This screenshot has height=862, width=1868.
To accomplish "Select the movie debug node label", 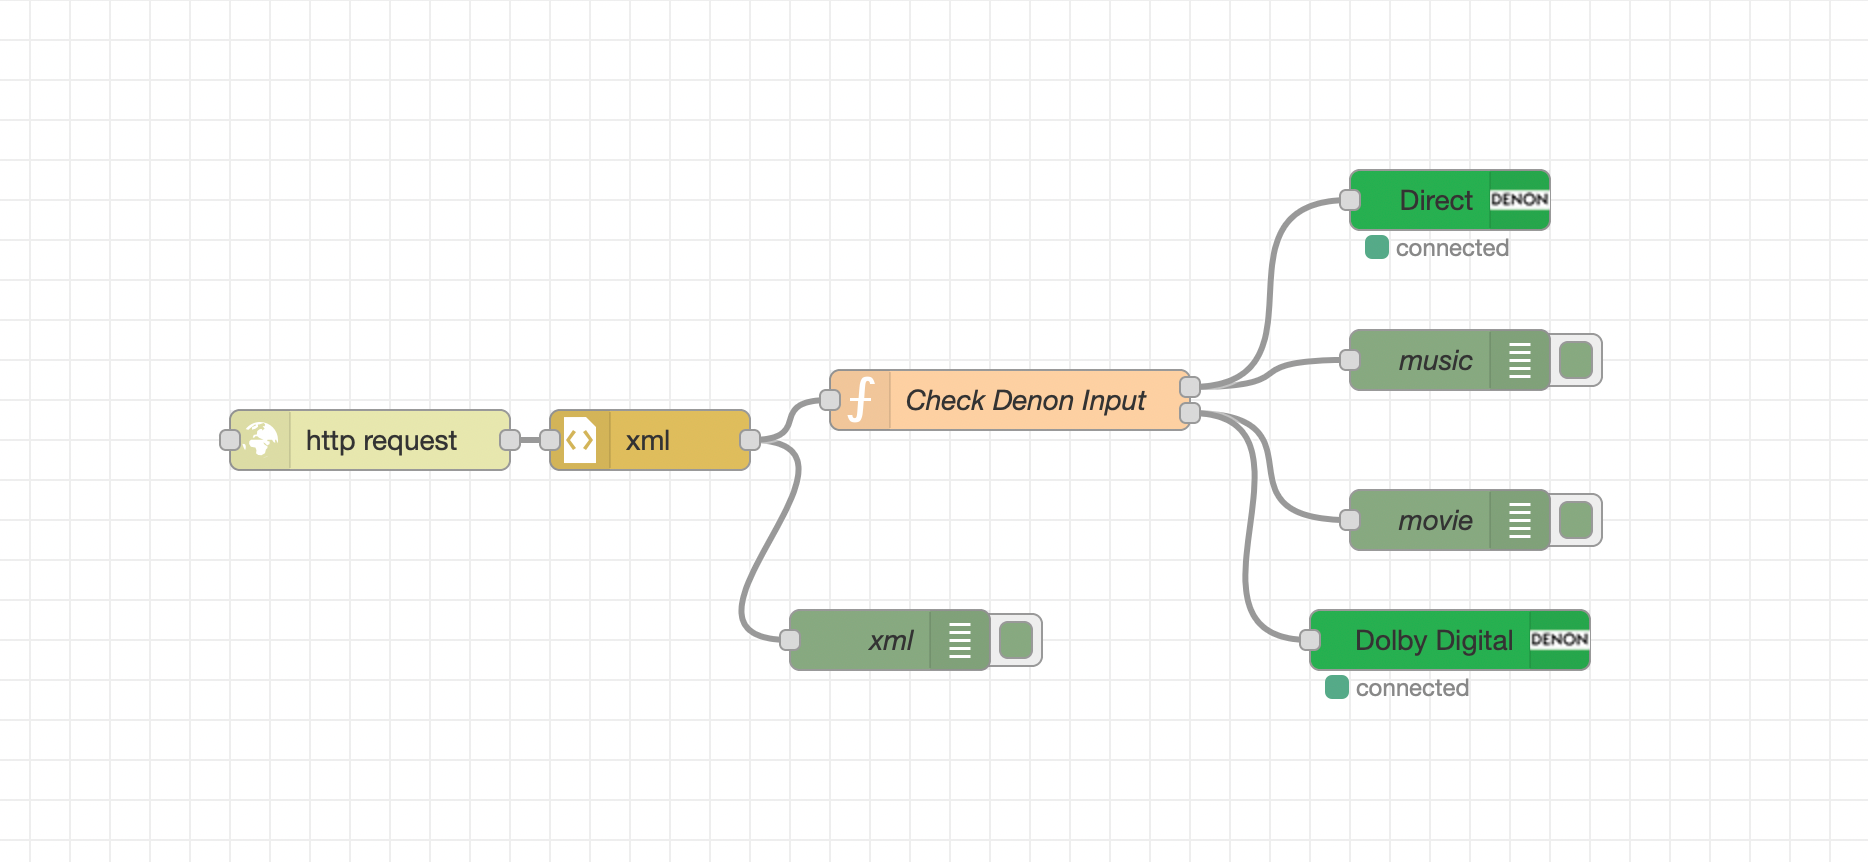I will tap(1435, 520).
